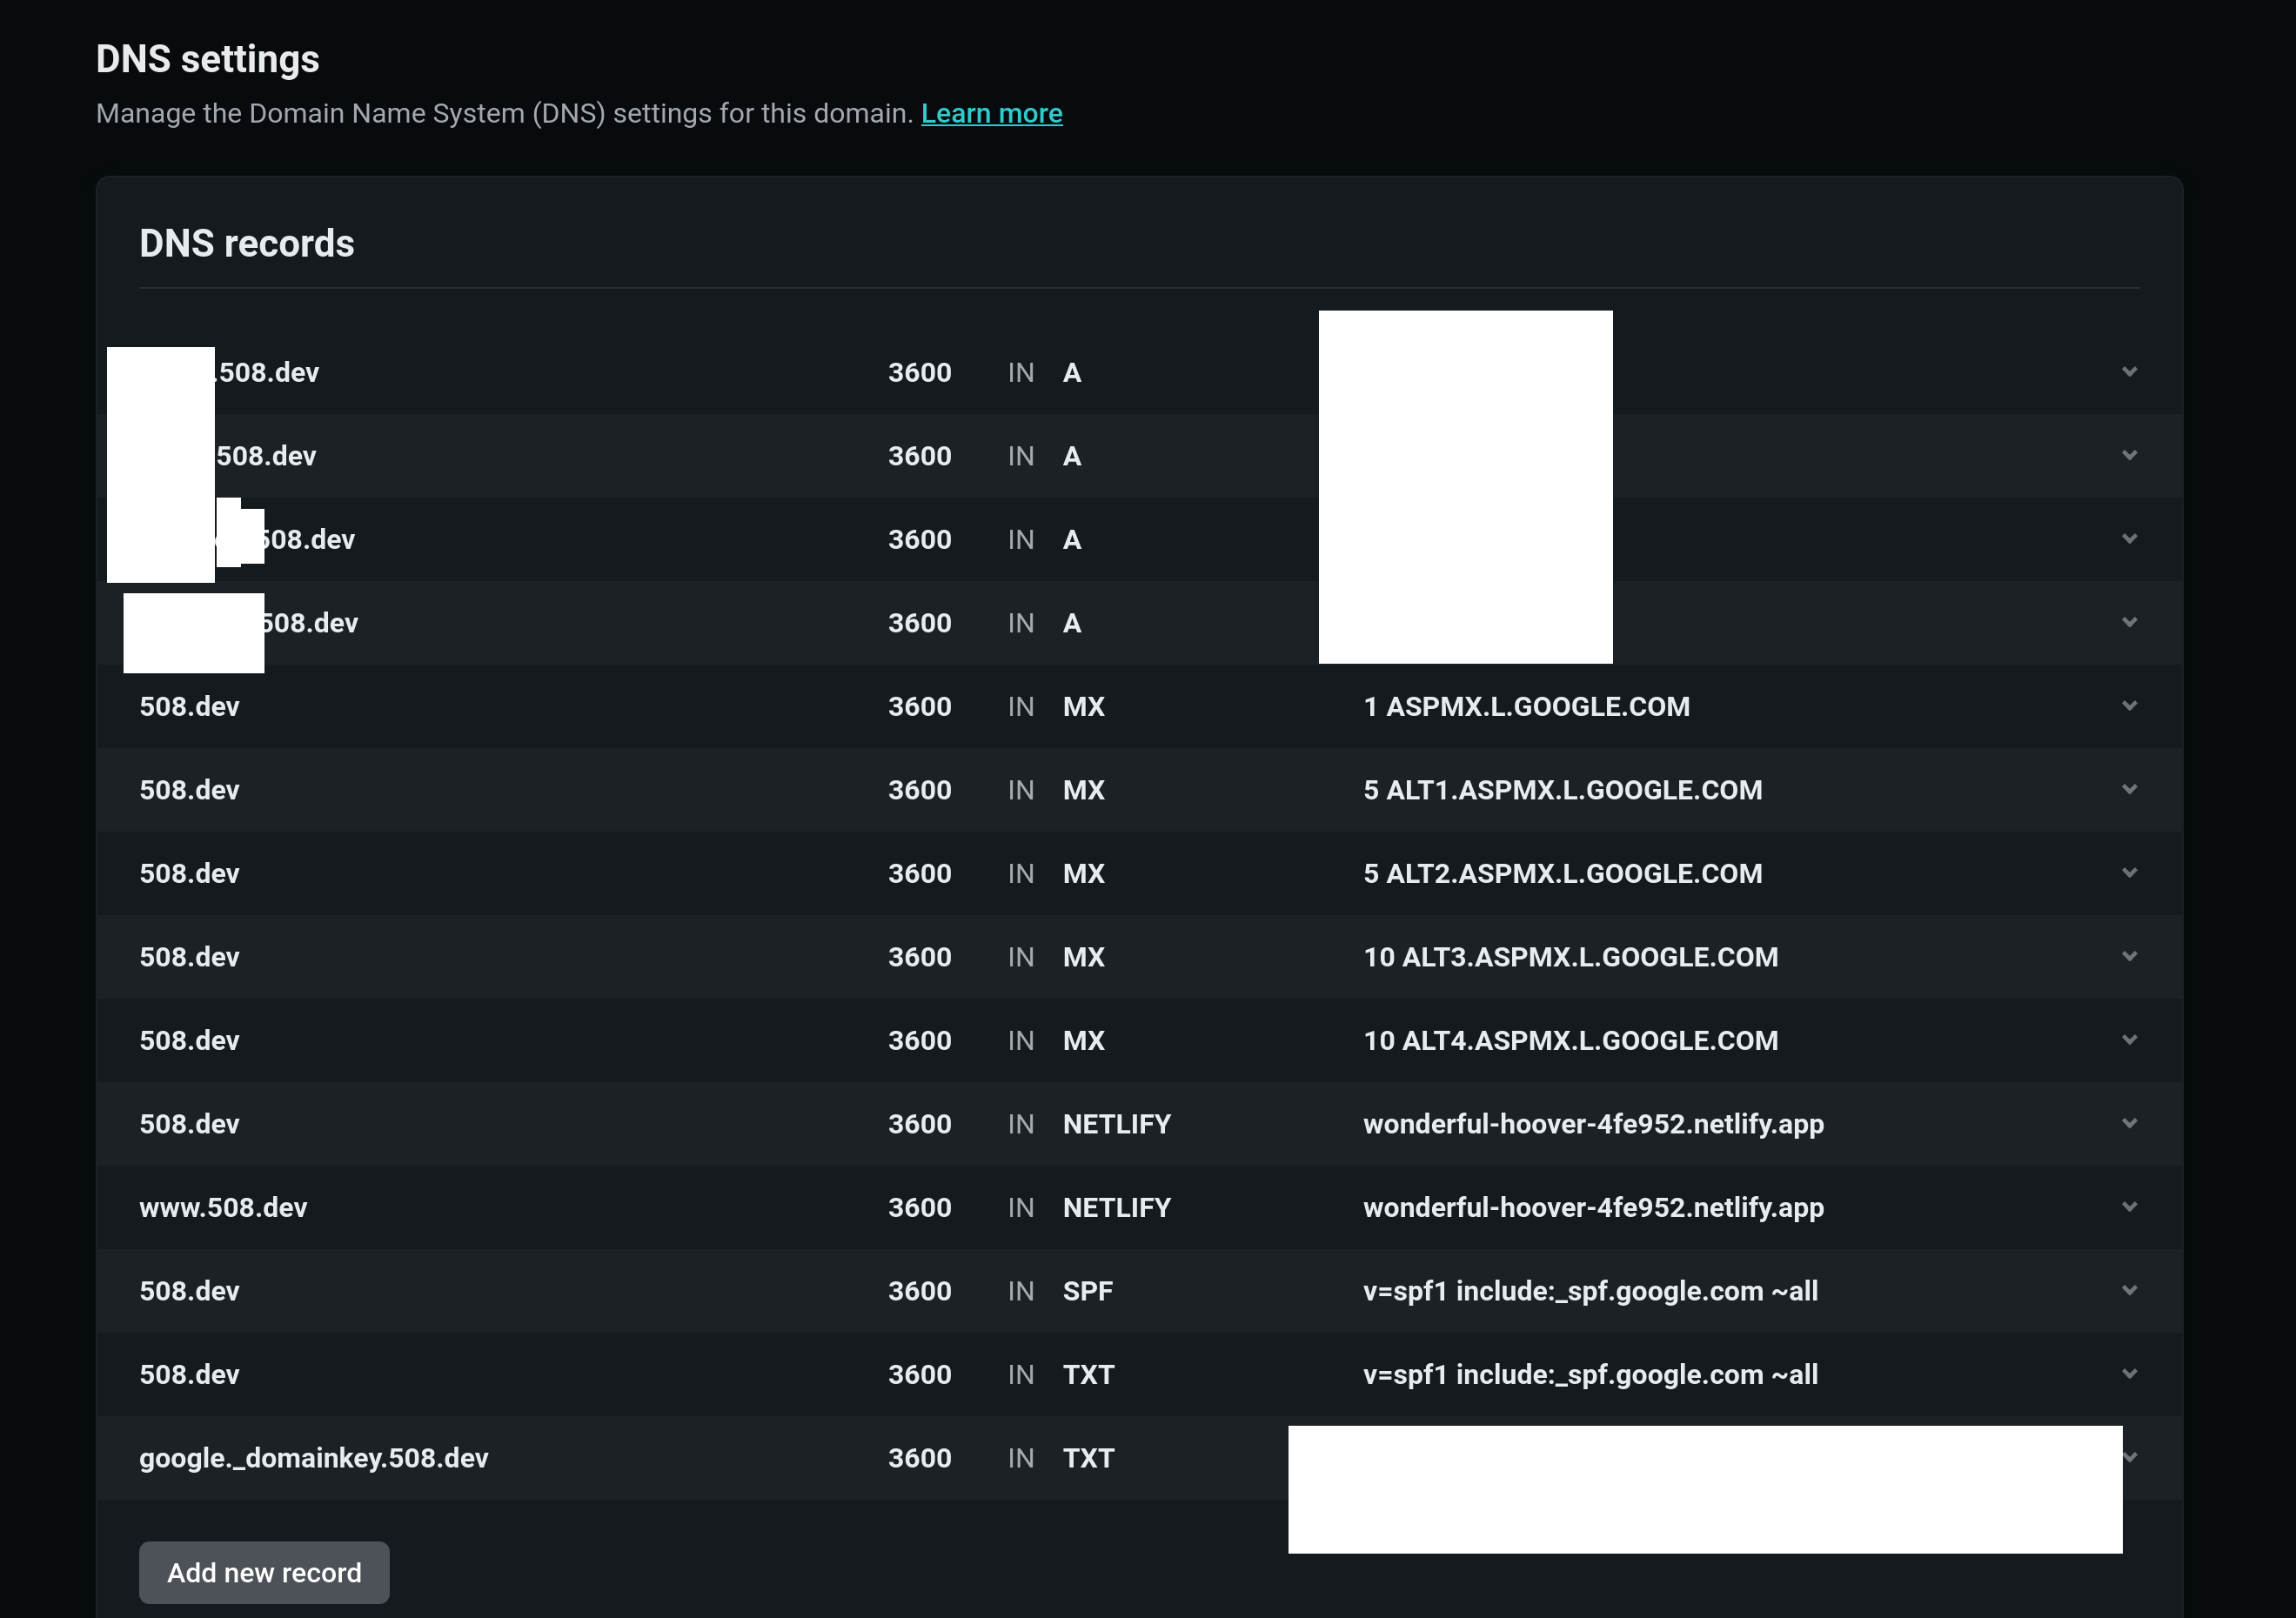This screenshot has width=2296, height=1618.
Task: Click the www.508.dev row's netlify.app value
Action: click(1594, 1208)
